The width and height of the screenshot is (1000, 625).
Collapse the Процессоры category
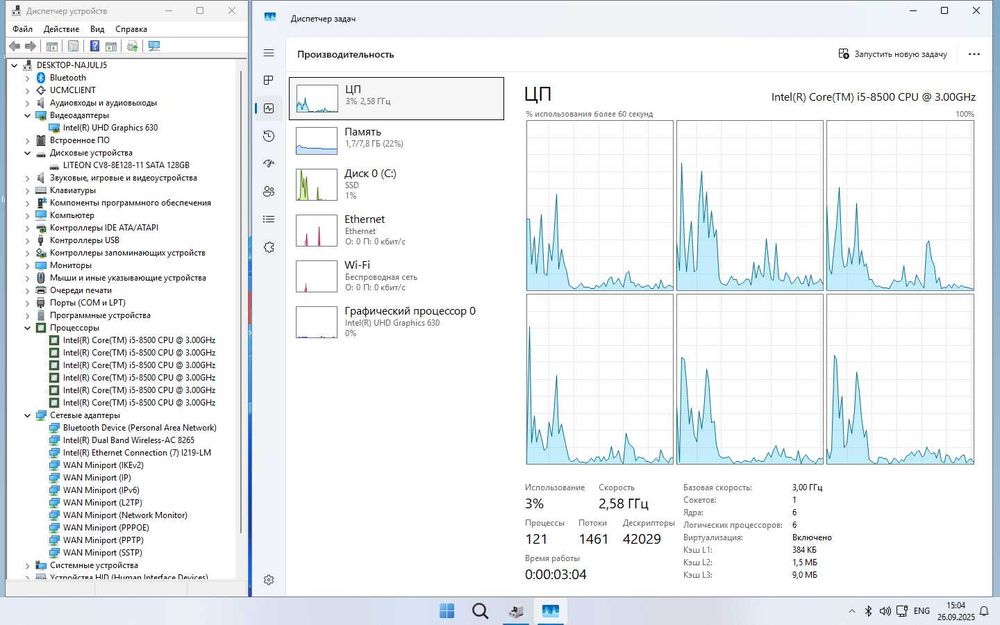(27, 328)
